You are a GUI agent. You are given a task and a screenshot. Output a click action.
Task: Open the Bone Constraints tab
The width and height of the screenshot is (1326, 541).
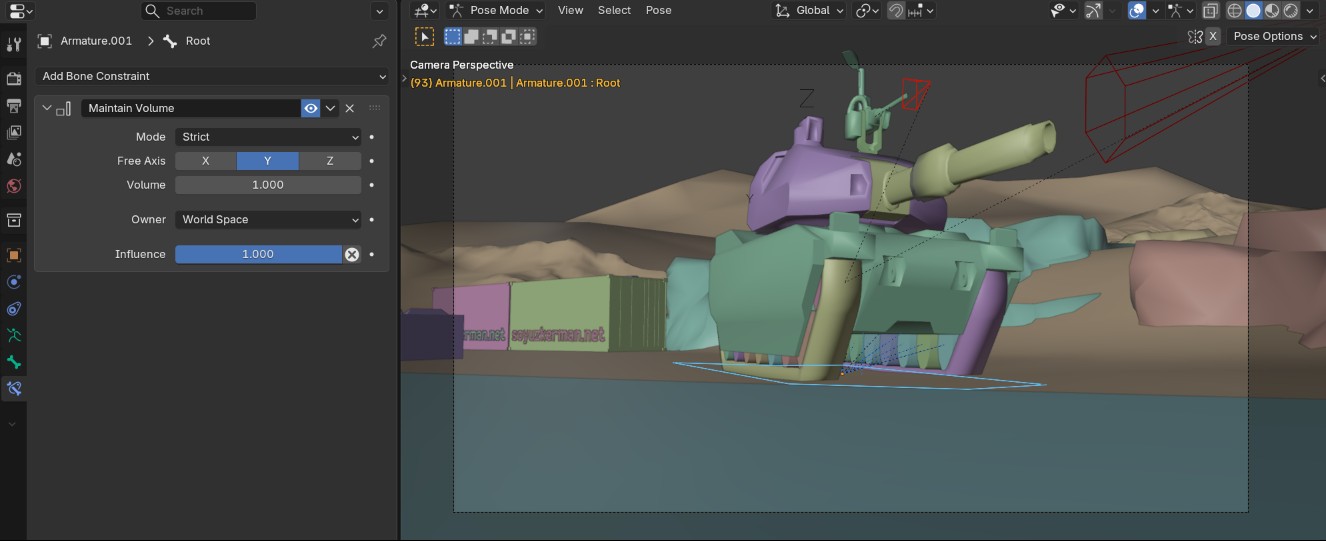click(x=14, y=388)
